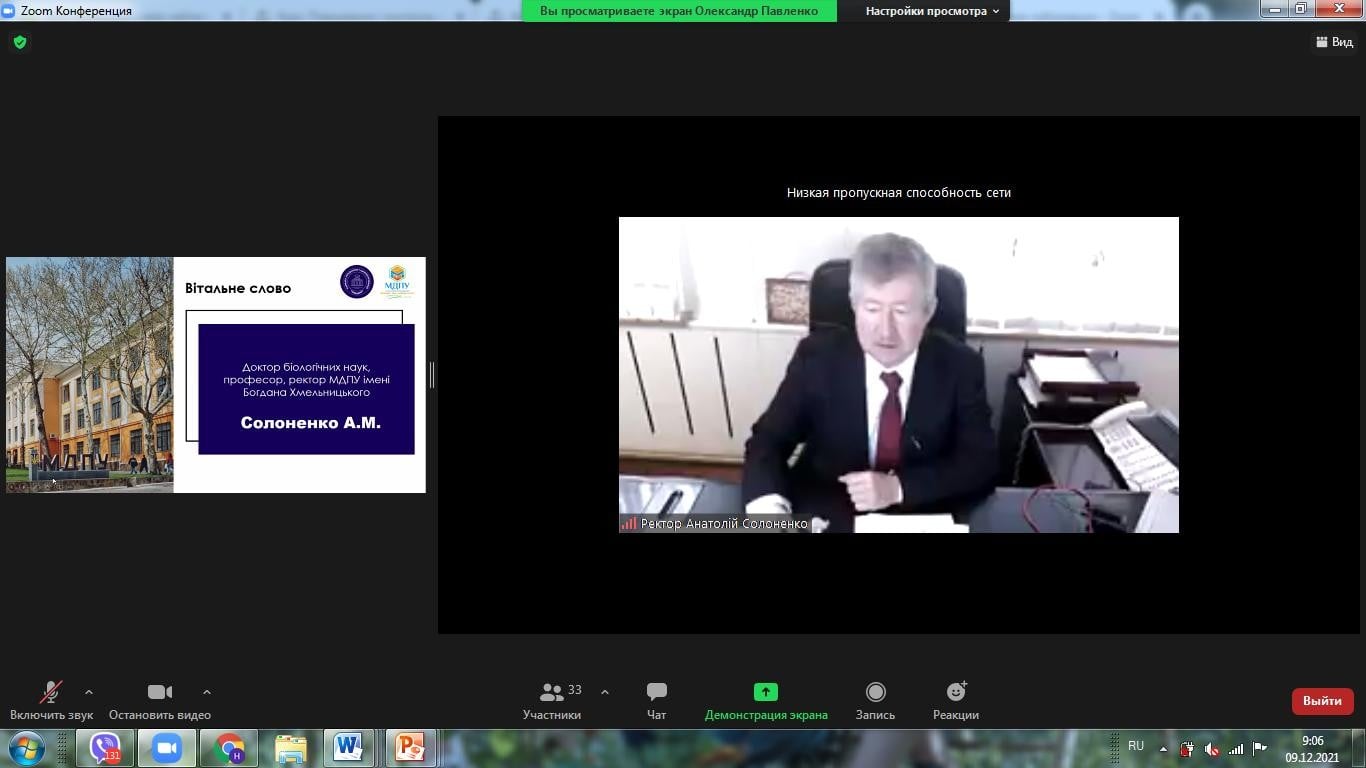Click the shared slide thumbnail with Солоненко А.М.

[x=216, y=375]
